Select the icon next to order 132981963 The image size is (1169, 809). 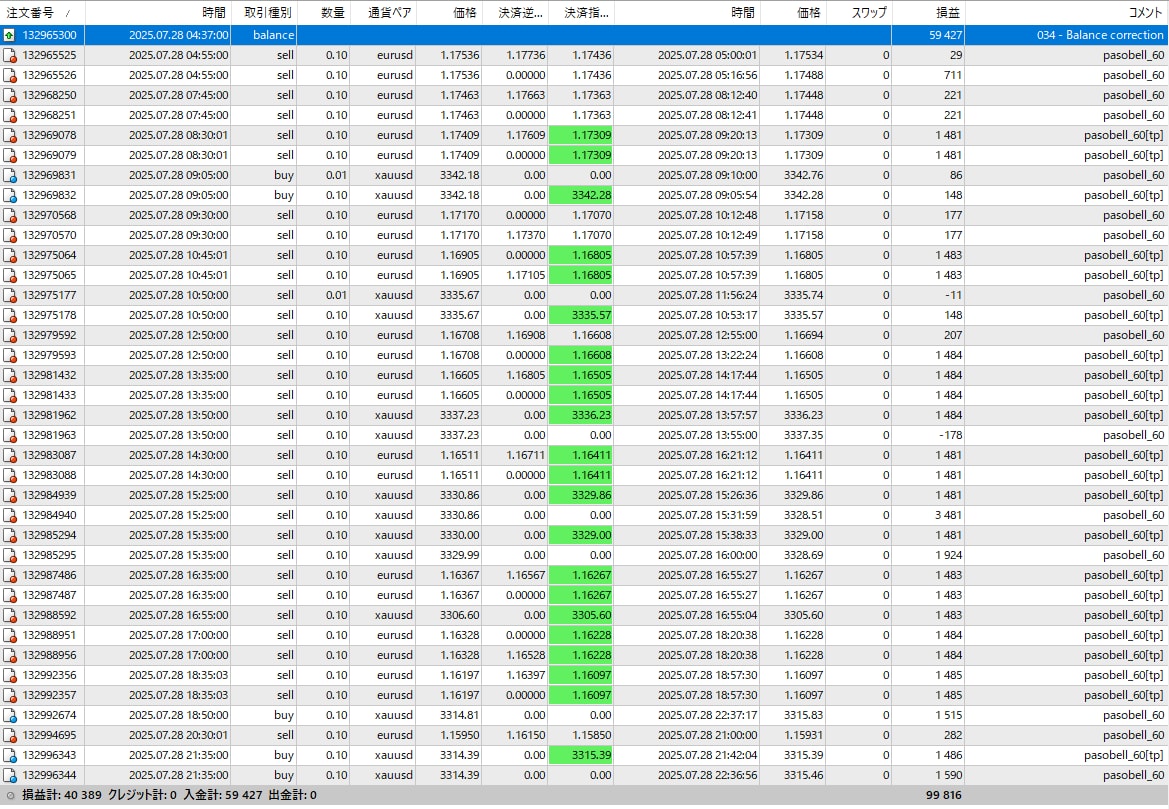(x=10, y=435)
